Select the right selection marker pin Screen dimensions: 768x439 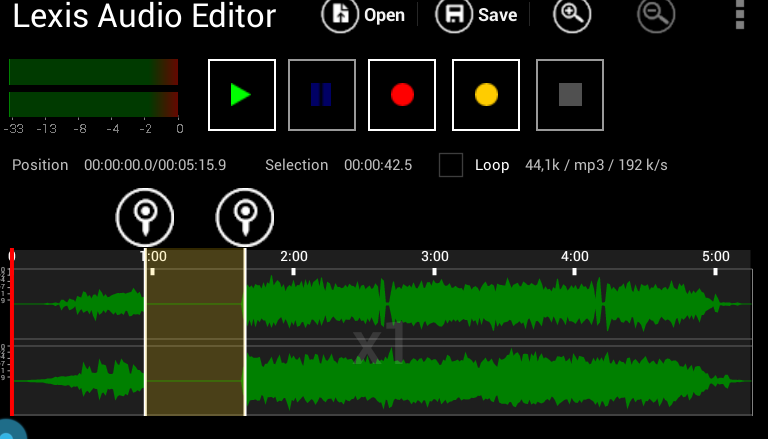pos(245,217)
